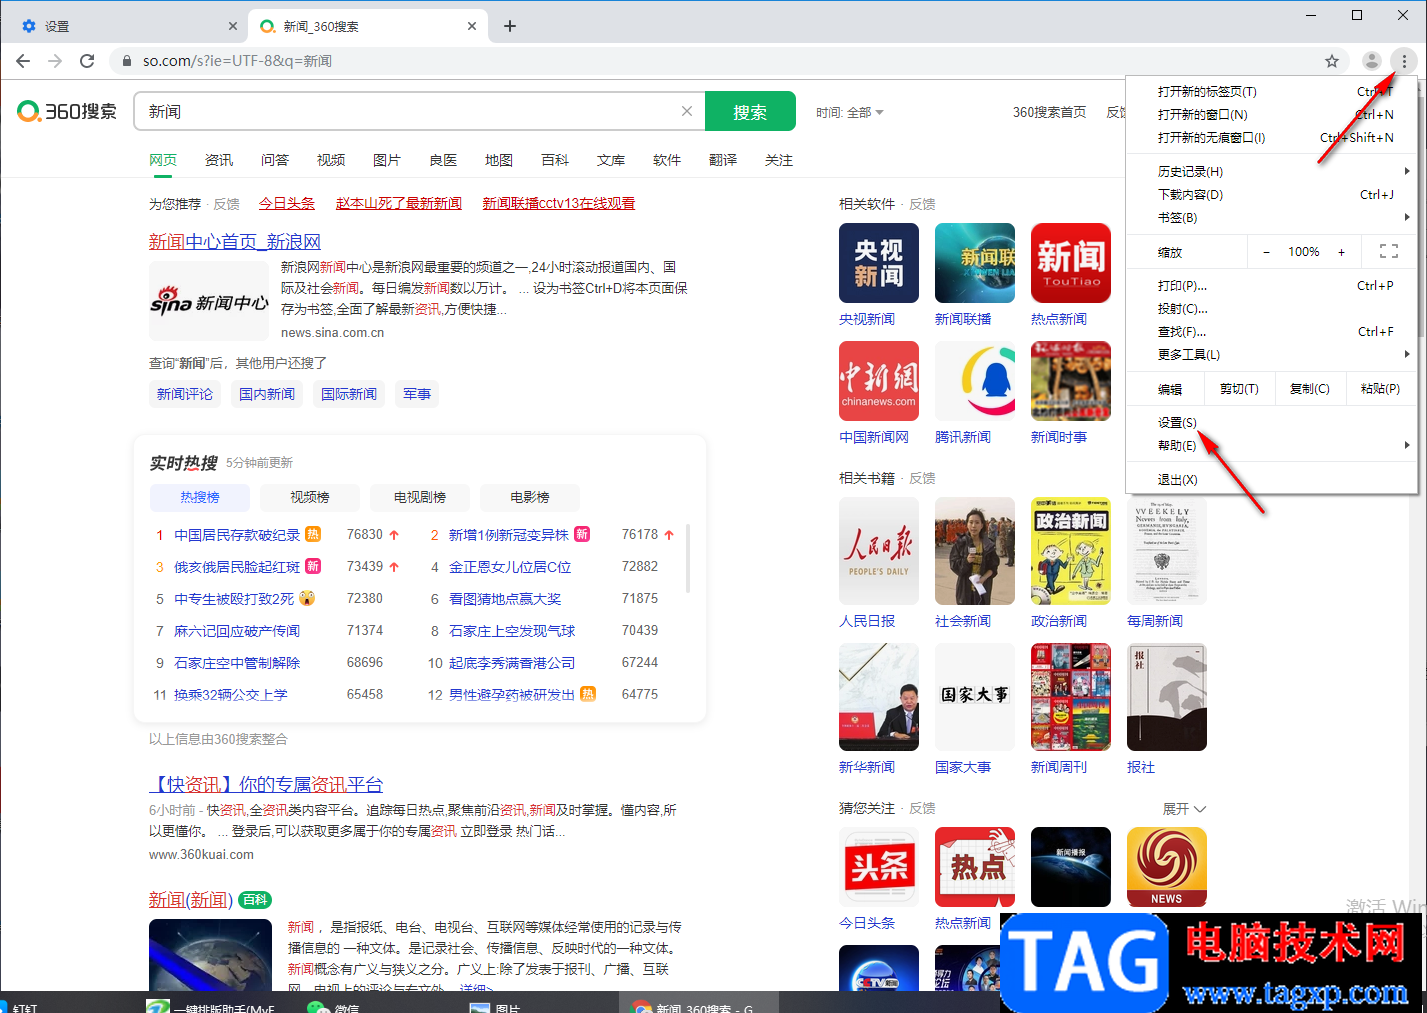Switch to the 视频 search tab

[331, 160]
